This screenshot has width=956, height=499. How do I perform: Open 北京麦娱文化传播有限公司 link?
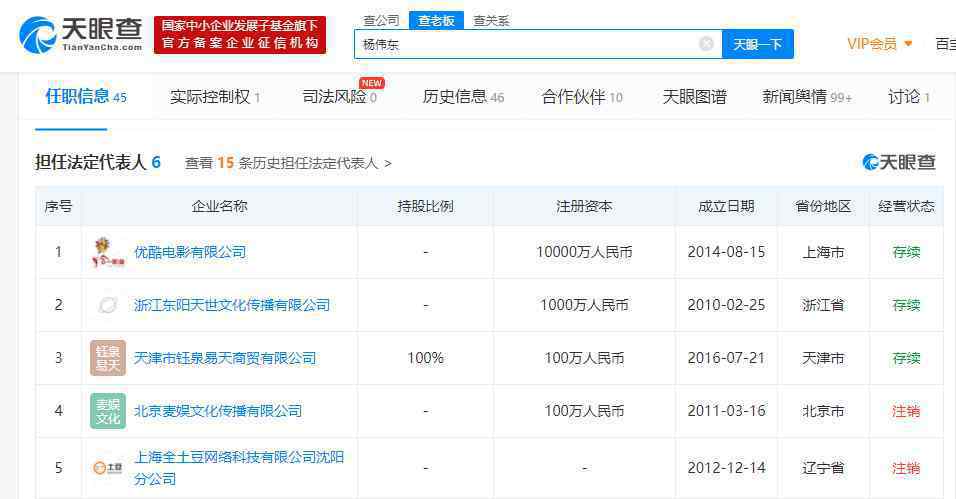(x=218, y=411)
